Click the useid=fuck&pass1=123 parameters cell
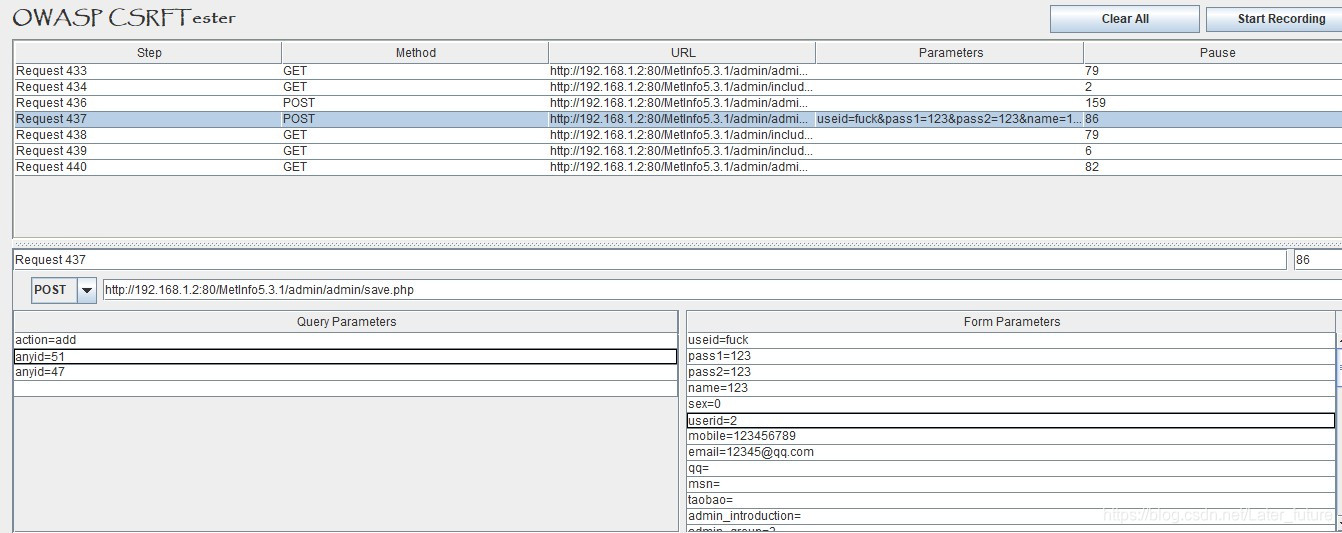This screenshot has height=533, width=1342. pos(949,119)
